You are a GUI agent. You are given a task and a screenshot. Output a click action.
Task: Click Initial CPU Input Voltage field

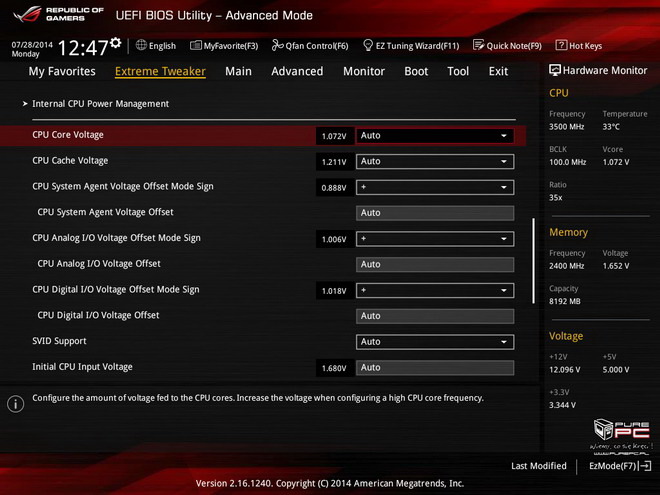click(x=435, y=367)
